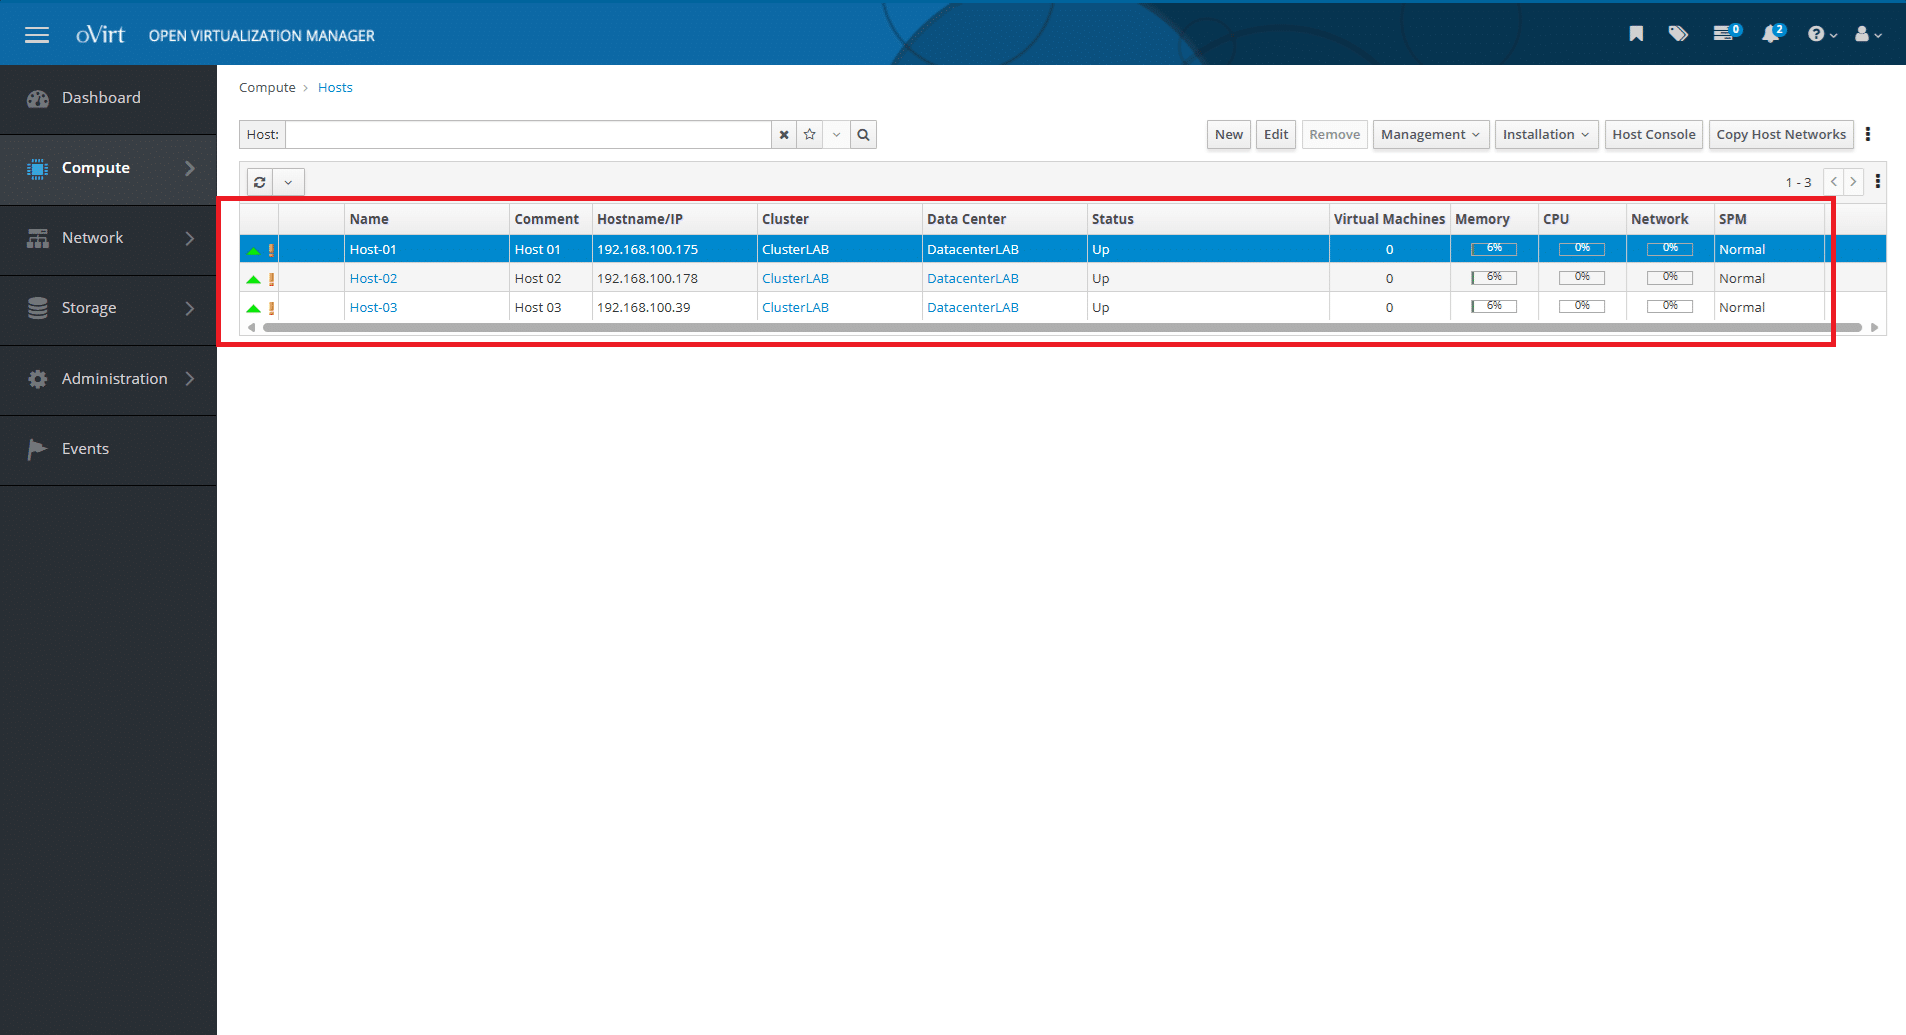Click Host-01 warning exclamation icon
1906x1035 pixels.
(x=271, y=250)
